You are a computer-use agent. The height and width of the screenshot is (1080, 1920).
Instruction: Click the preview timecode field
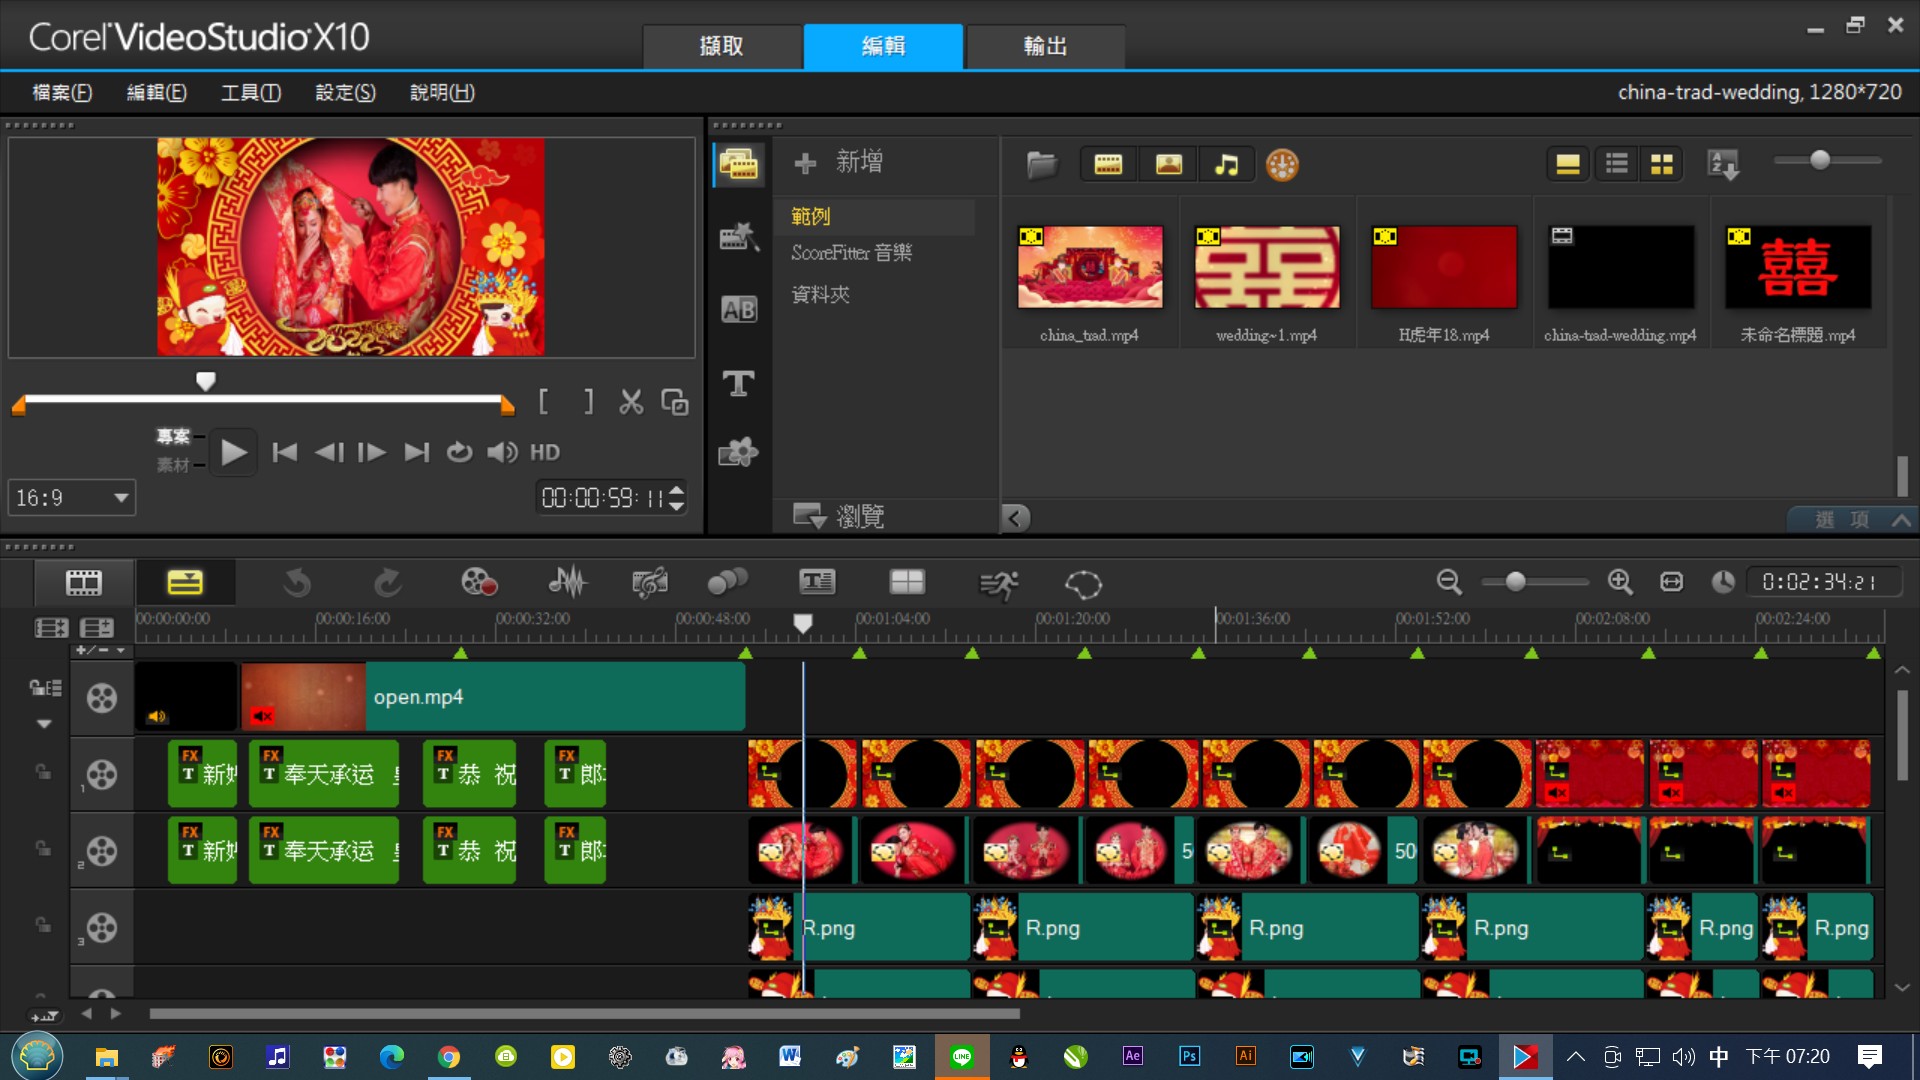601,498
